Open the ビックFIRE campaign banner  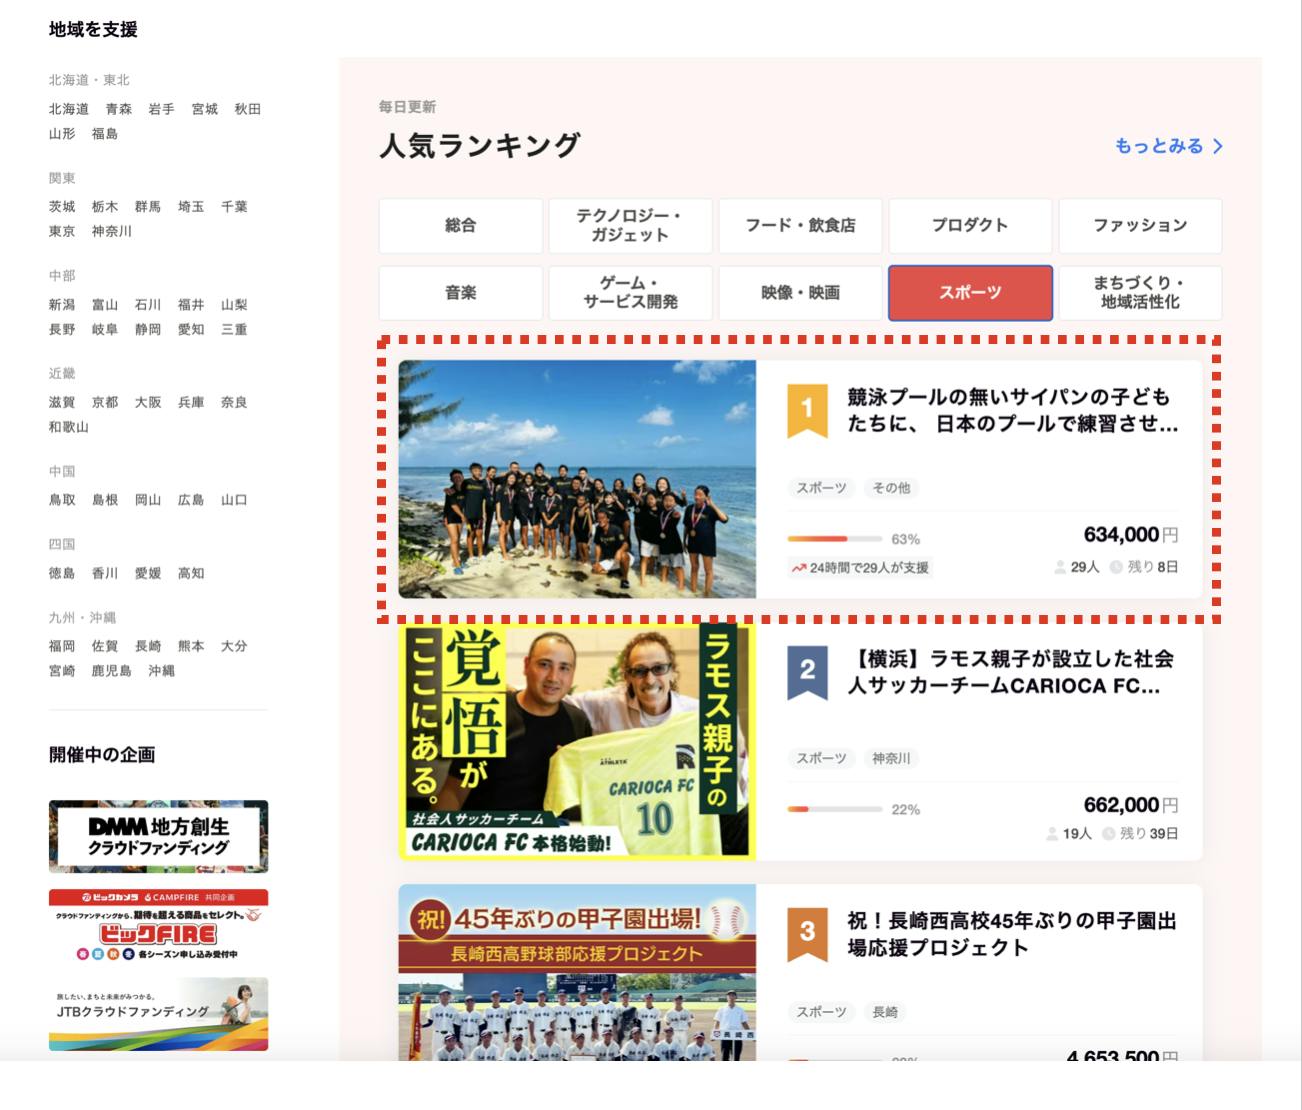click(158, 925)
